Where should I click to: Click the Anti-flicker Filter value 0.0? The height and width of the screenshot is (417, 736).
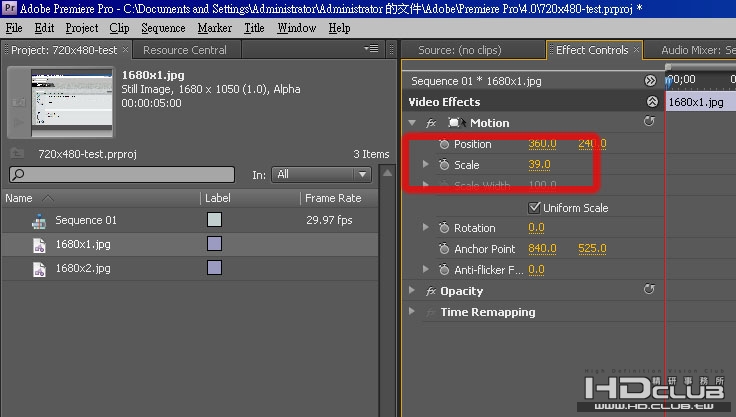pyautogui.click(x=536, y=270)
